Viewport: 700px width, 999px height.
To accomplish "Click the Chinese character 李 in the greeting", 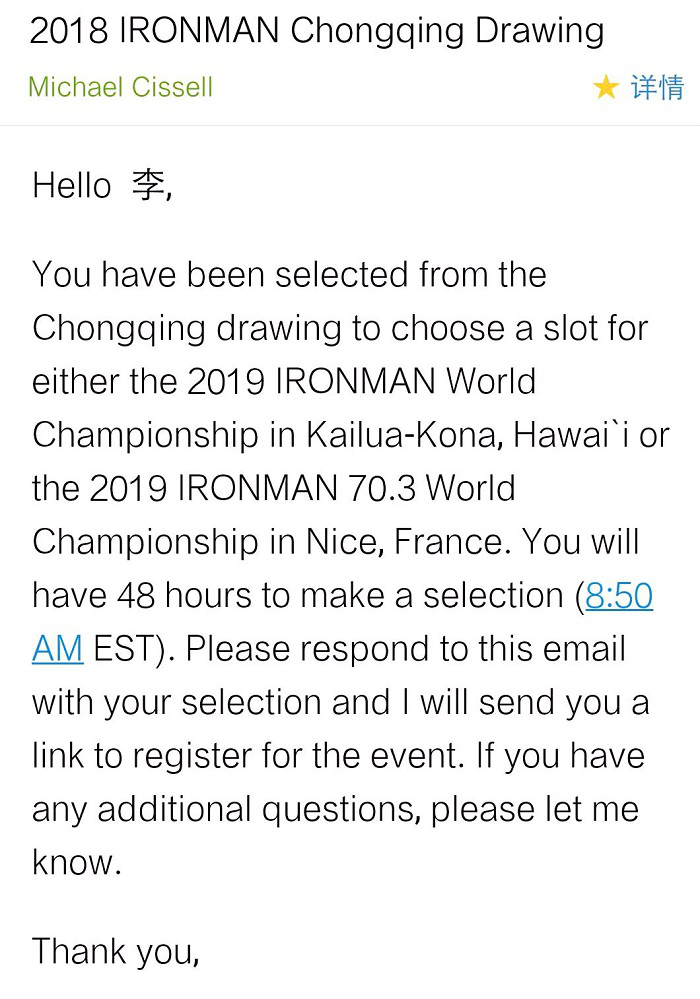I will point(150,186).
